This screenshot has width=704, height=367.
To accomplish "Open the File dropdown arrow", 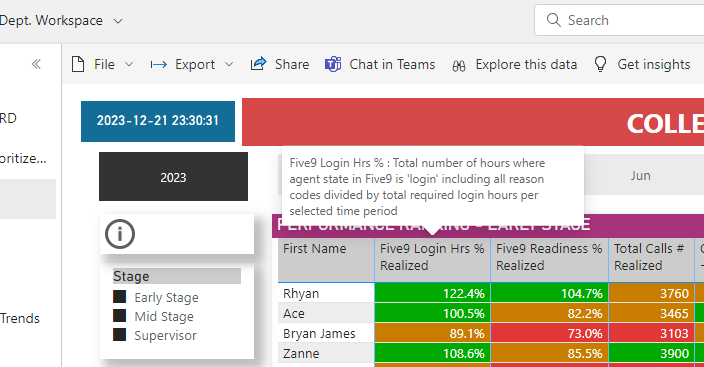I will (129, 65).
